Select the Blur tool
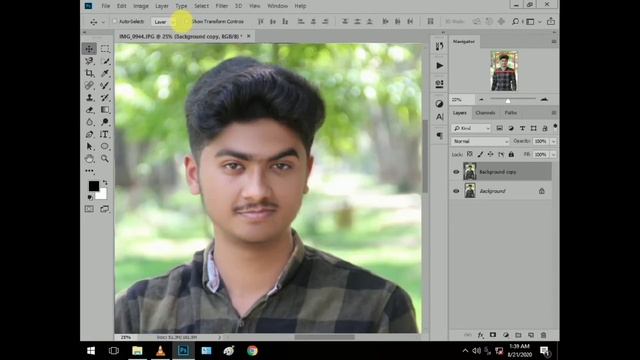The image size is (640, 360). pos(89,122)
